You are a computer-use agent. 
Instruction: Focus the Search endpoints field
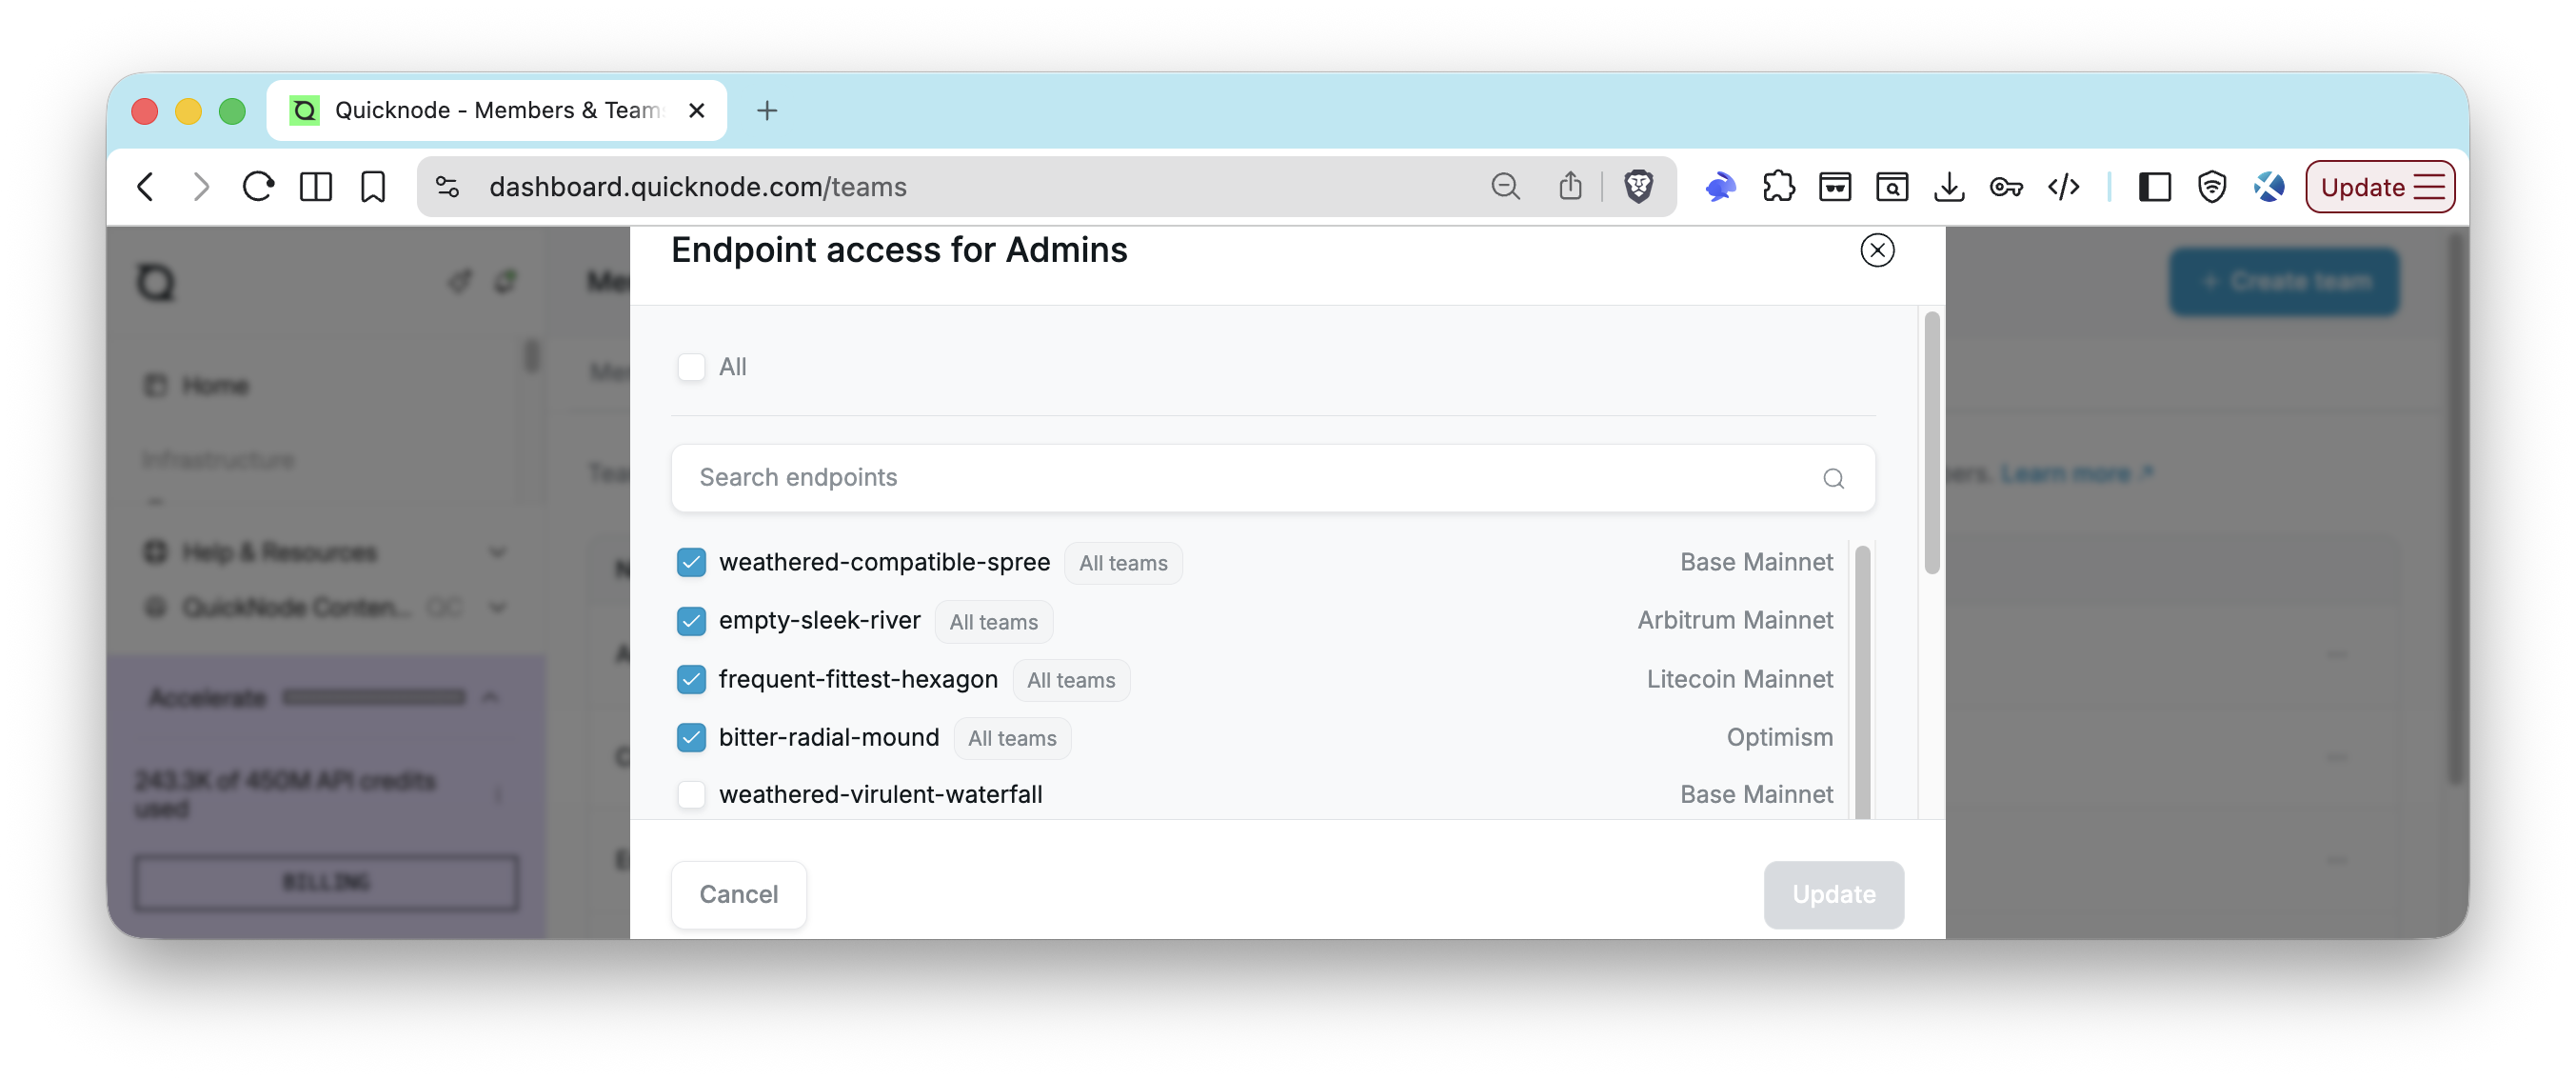pyautogui.click(x=1272, y=478)
